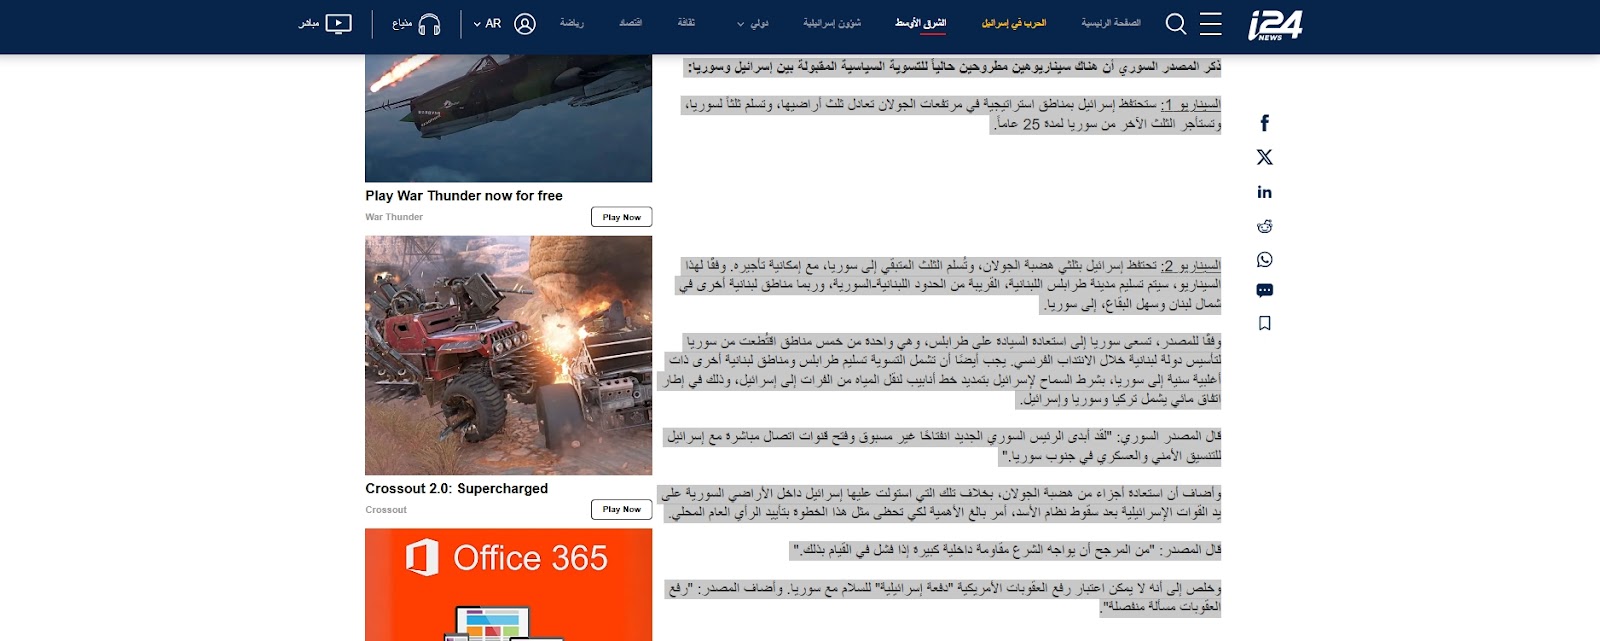The height and width of the screenshot is (641, 1600).
Task: Go to الحرب في إسرائيل section
Action: tap(1013, 23)
